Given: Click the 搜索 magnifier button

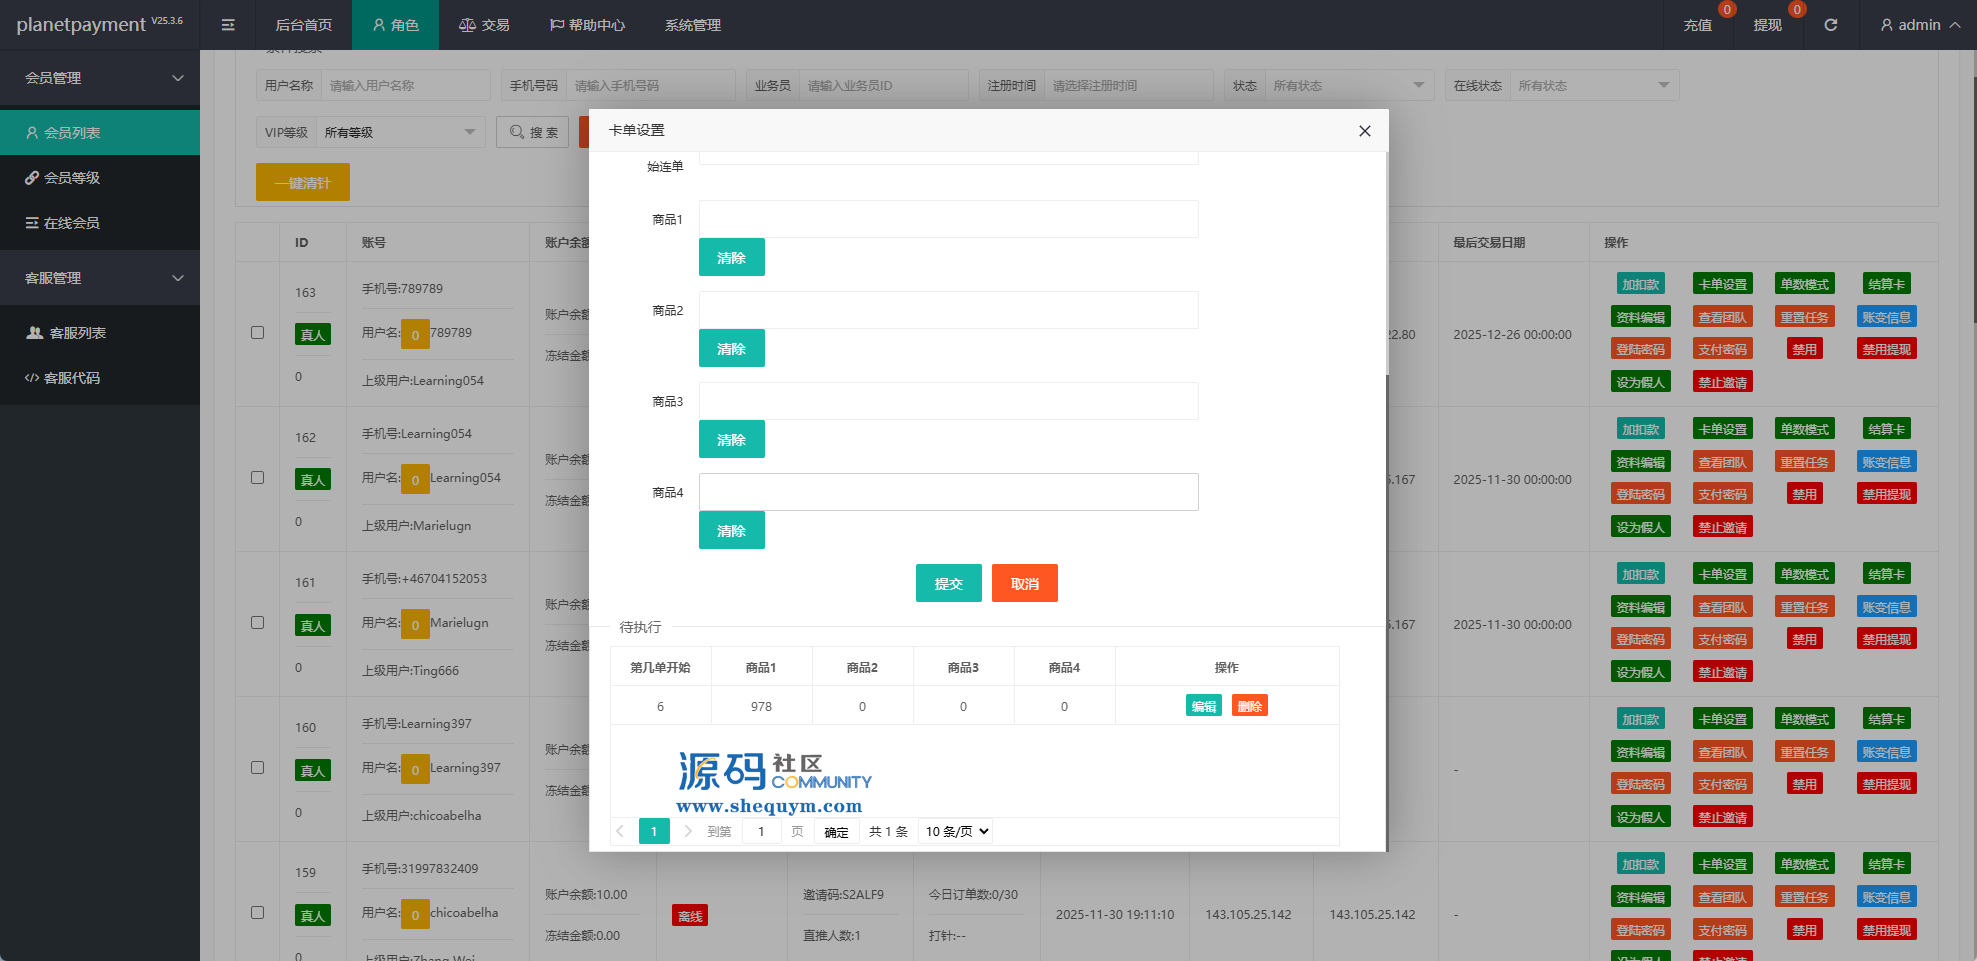Looking at the screenshot, I should tap(533, 132).
